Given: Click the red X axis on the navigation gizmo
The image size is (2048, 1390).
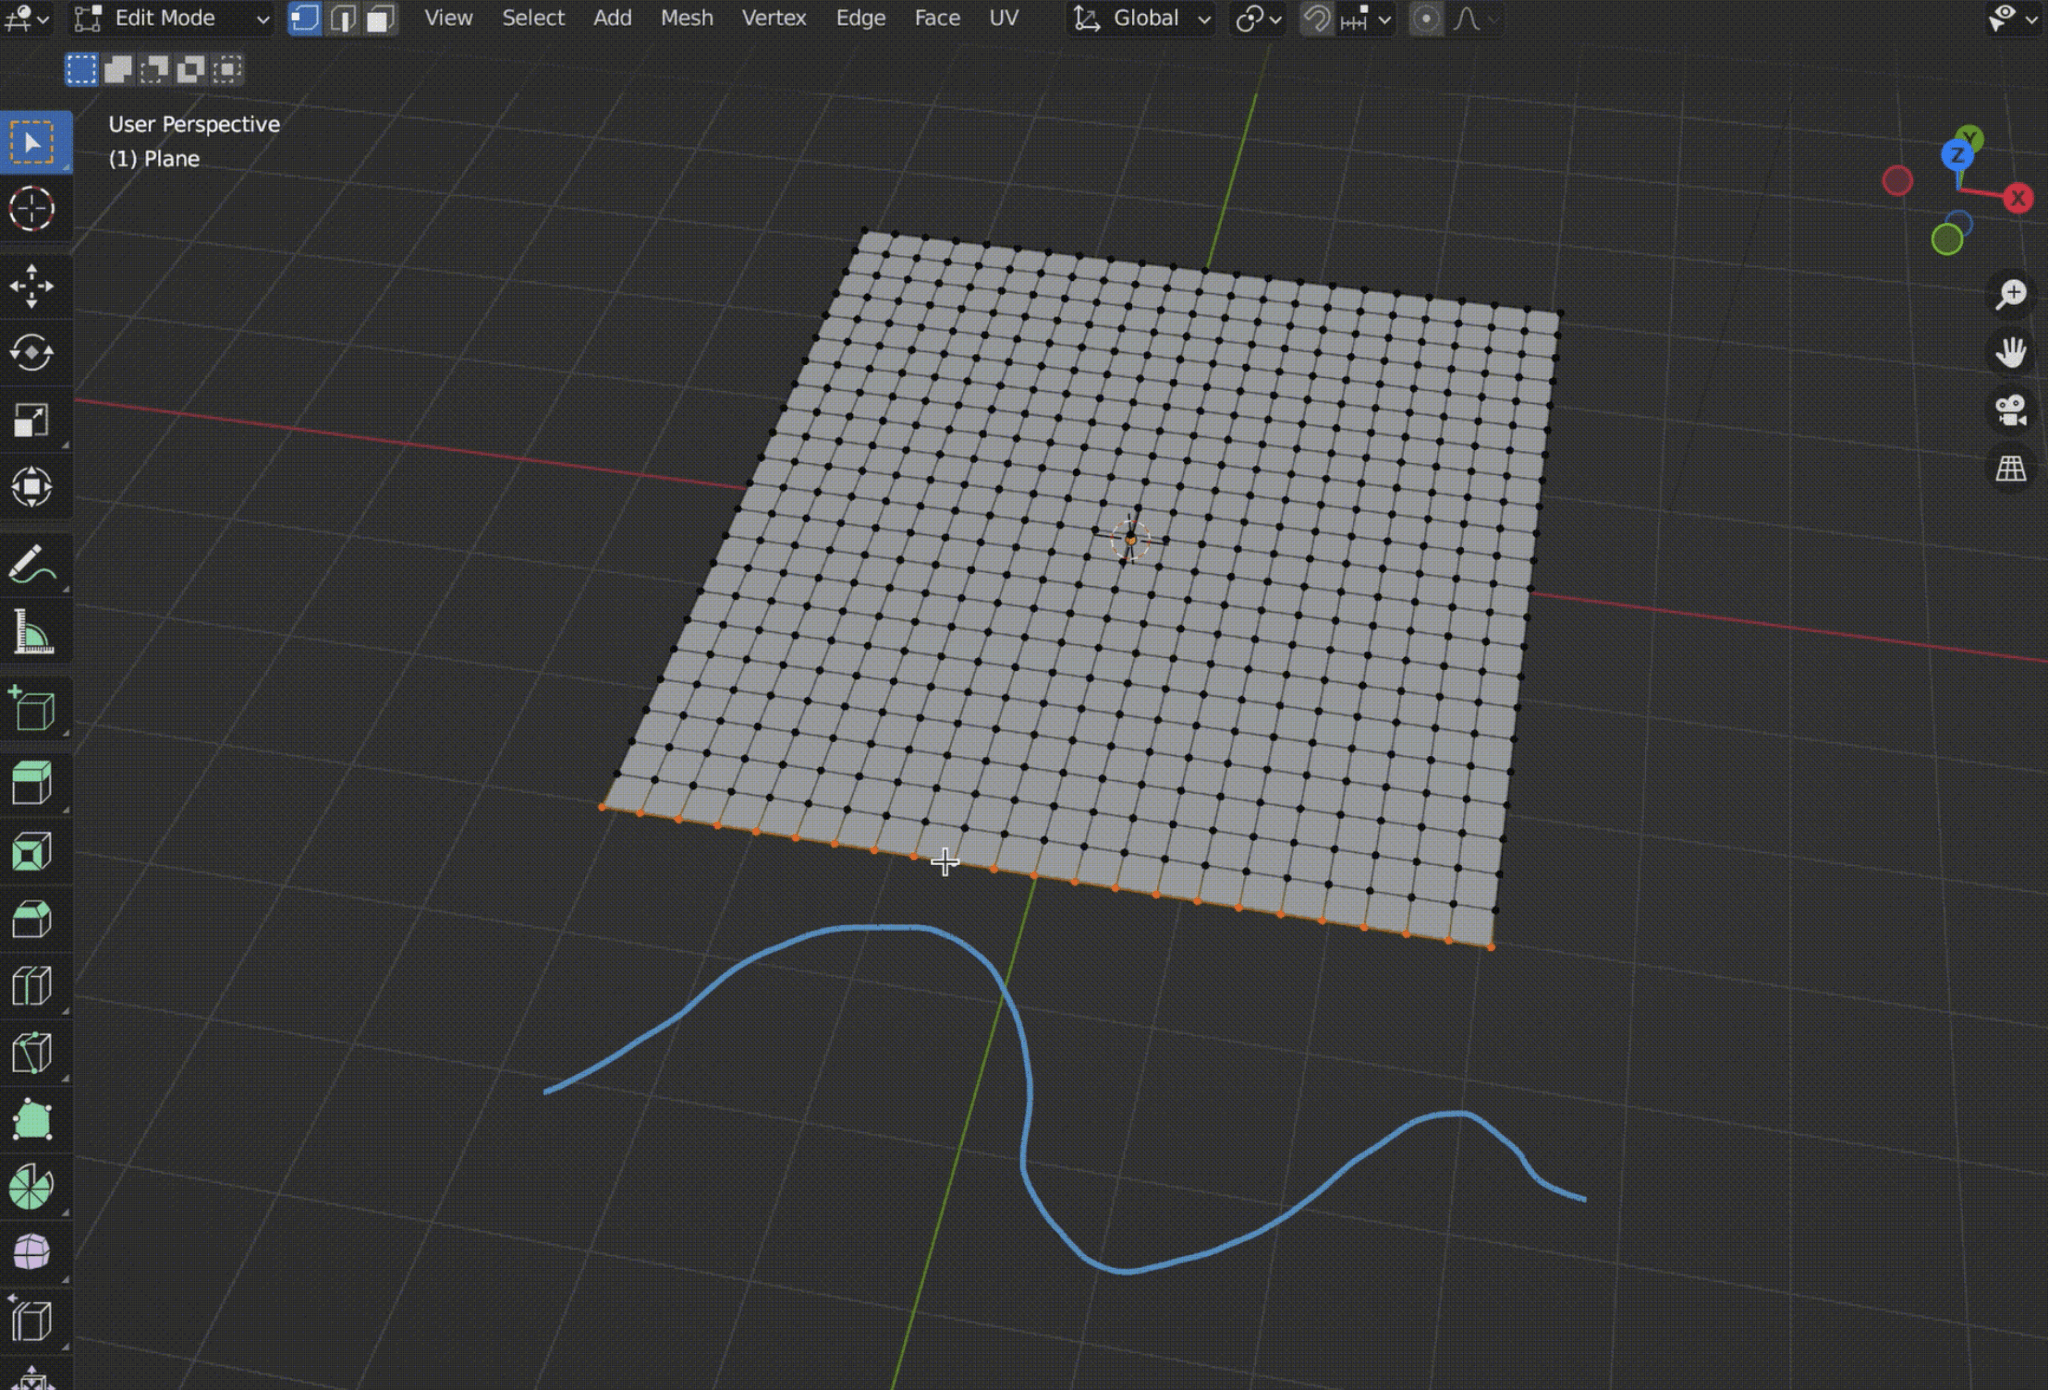Looking at the screenshot, I should point(2019,199).
